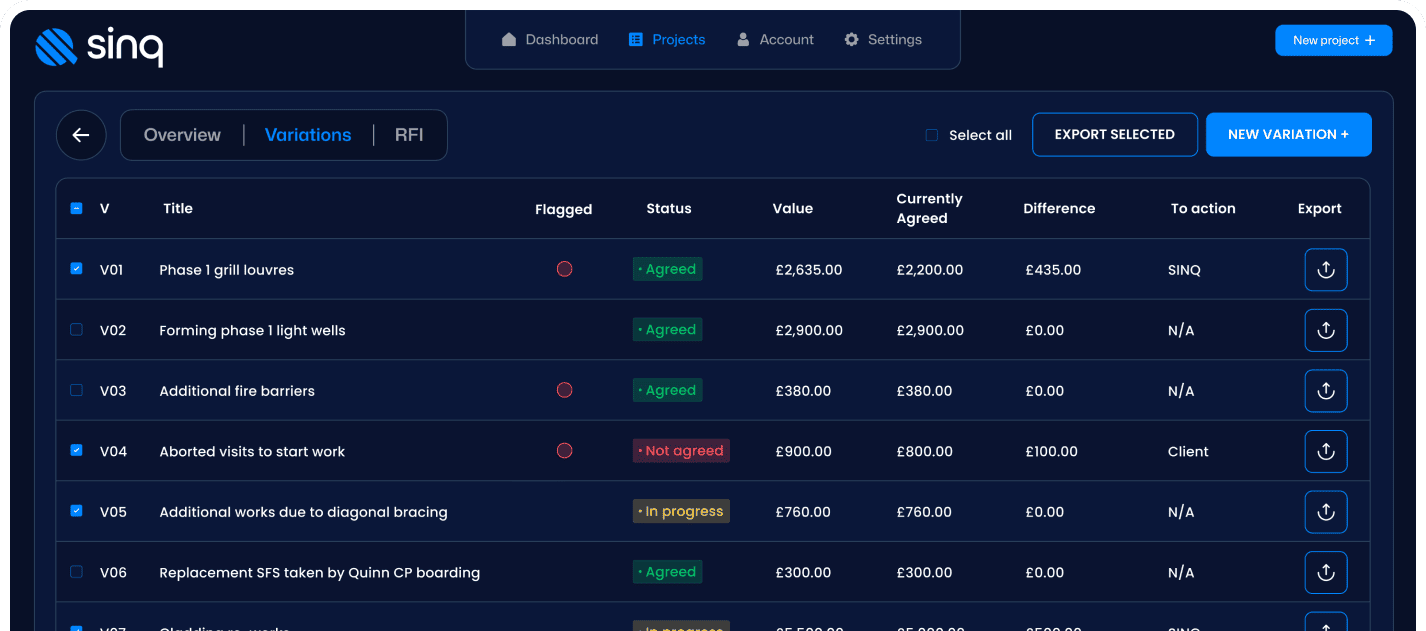Select 'Aborted visits to start work' title

pos(252,452)
